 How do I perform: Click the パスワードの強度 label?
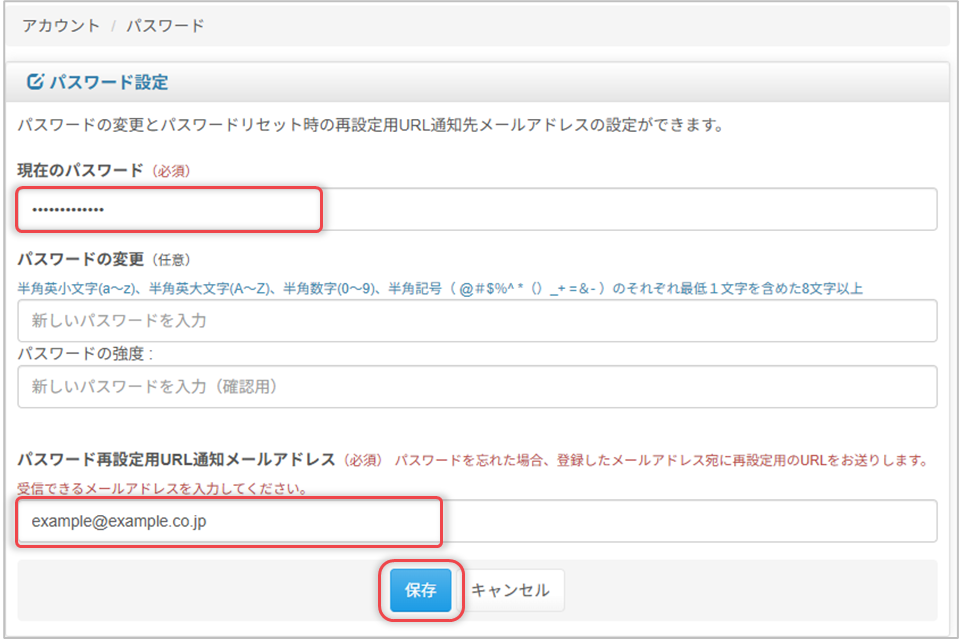(85, 353)
